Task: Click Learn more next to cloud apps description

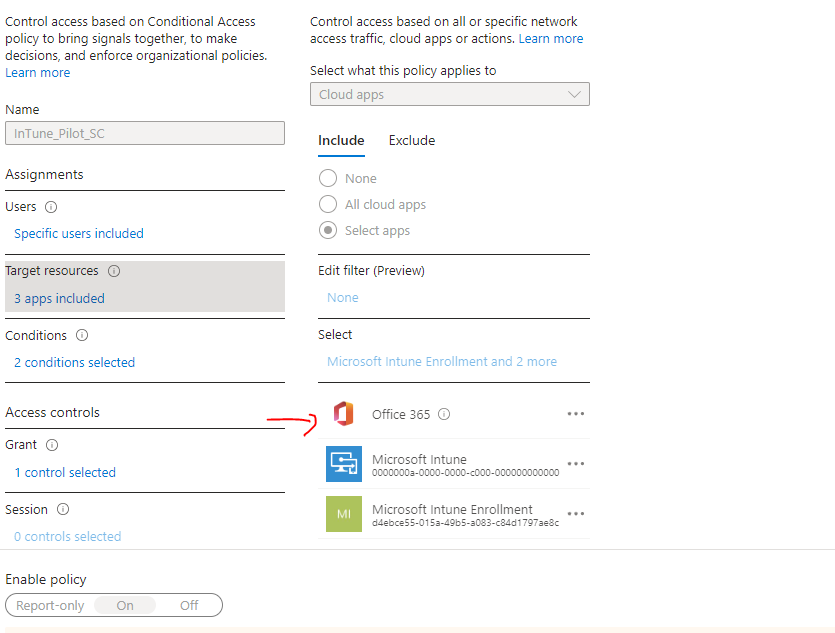Action: click(551, 39)
